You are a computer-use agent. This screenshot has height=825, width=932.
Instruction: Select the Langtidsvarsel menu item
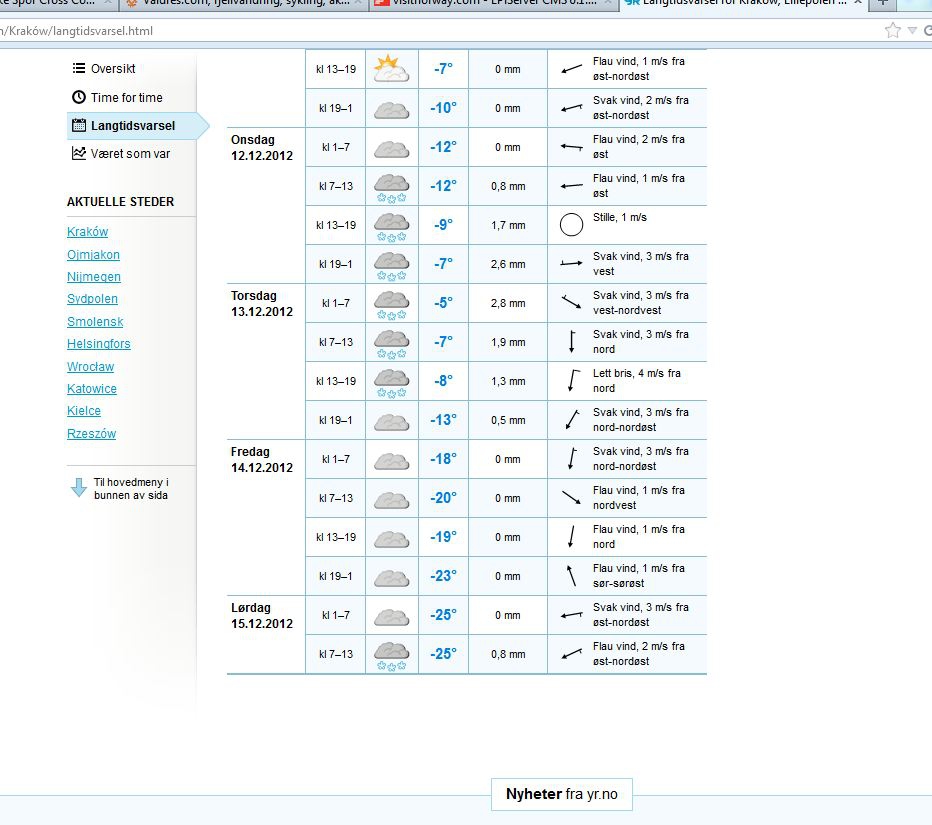pyautogui.click(x=133, y=126)
